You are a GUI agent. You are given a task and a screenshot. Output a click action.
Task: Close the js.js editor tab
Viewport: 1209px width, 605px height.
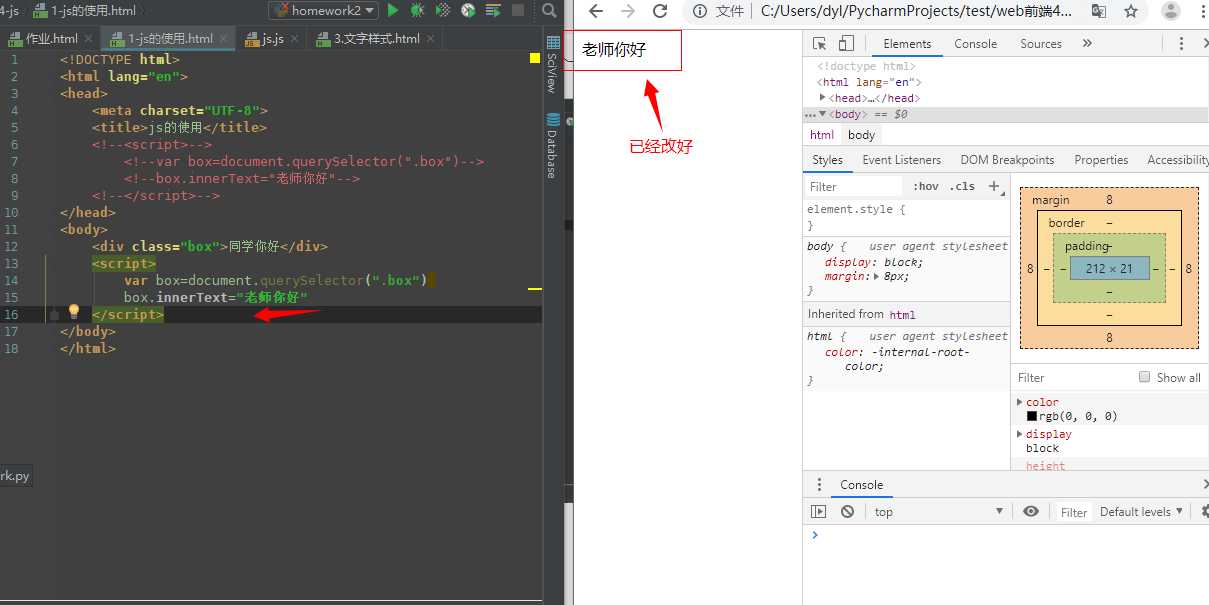(x=296, y=39)
